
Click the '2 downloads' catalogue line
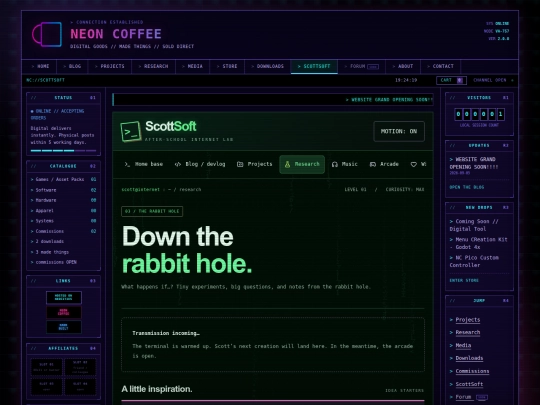click(x=47, y=241)
